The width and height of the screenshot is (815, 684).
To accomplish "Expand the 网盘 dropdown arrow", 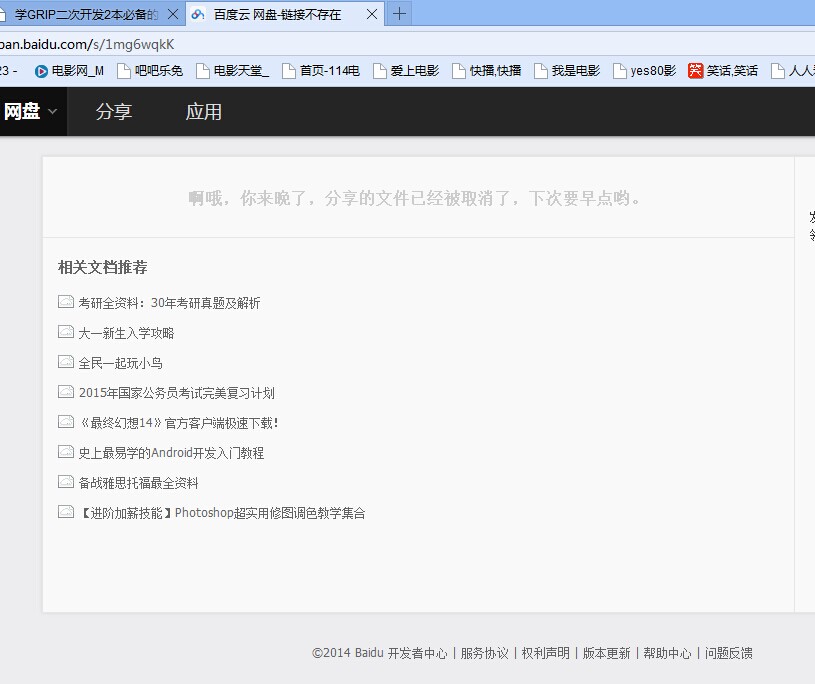I will click(x=52, y=111).
